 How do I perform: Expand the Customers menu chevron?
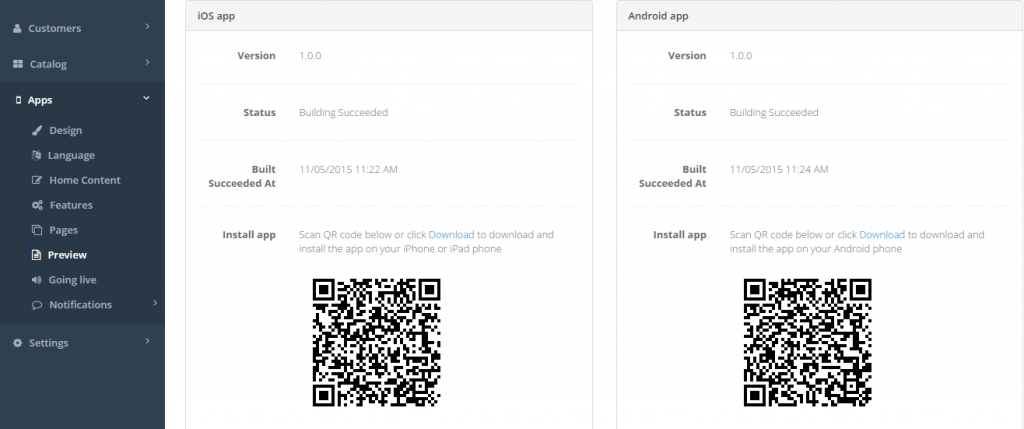(148, 27)
